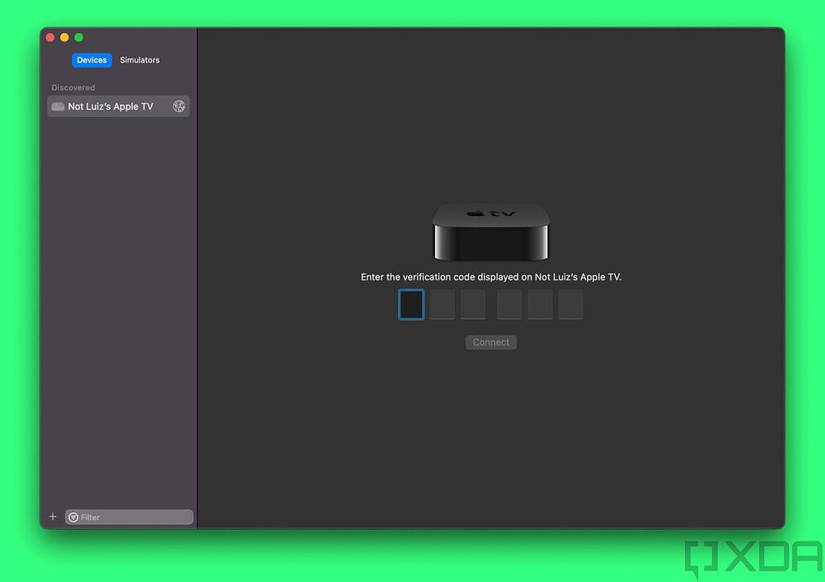The height and width of the screenshot is (582, 825).
Task: Click the filter icon in the Filter field
Action: pyautogui.click(x=74, y=517)
